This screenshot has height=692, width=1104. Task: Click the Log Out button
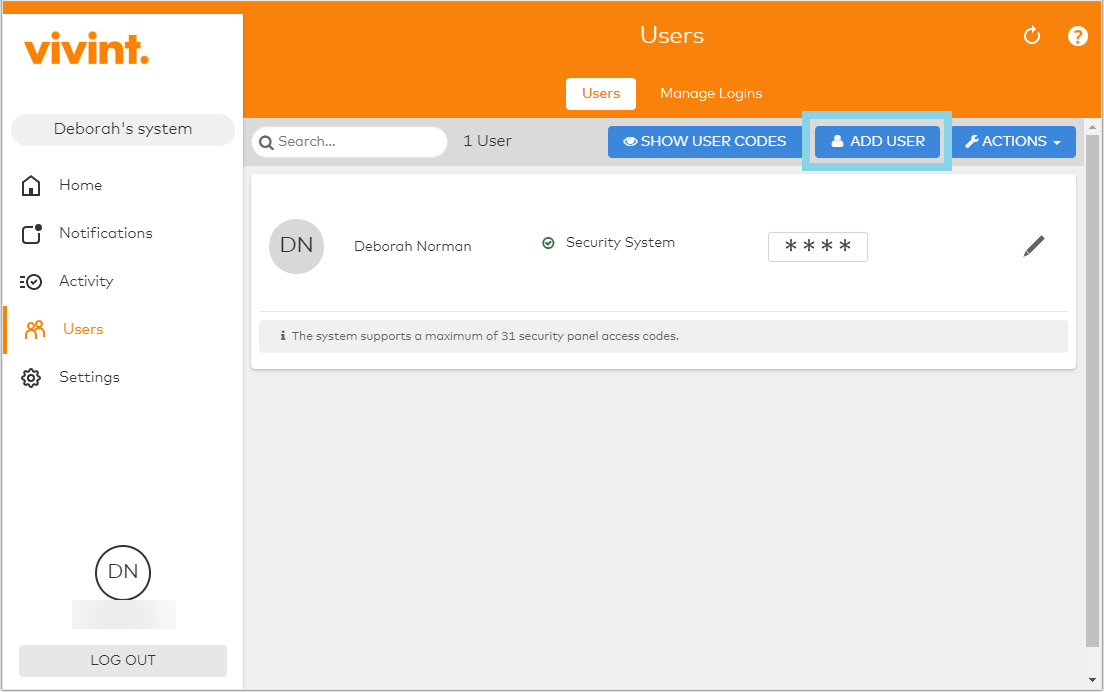coord(123,660)
